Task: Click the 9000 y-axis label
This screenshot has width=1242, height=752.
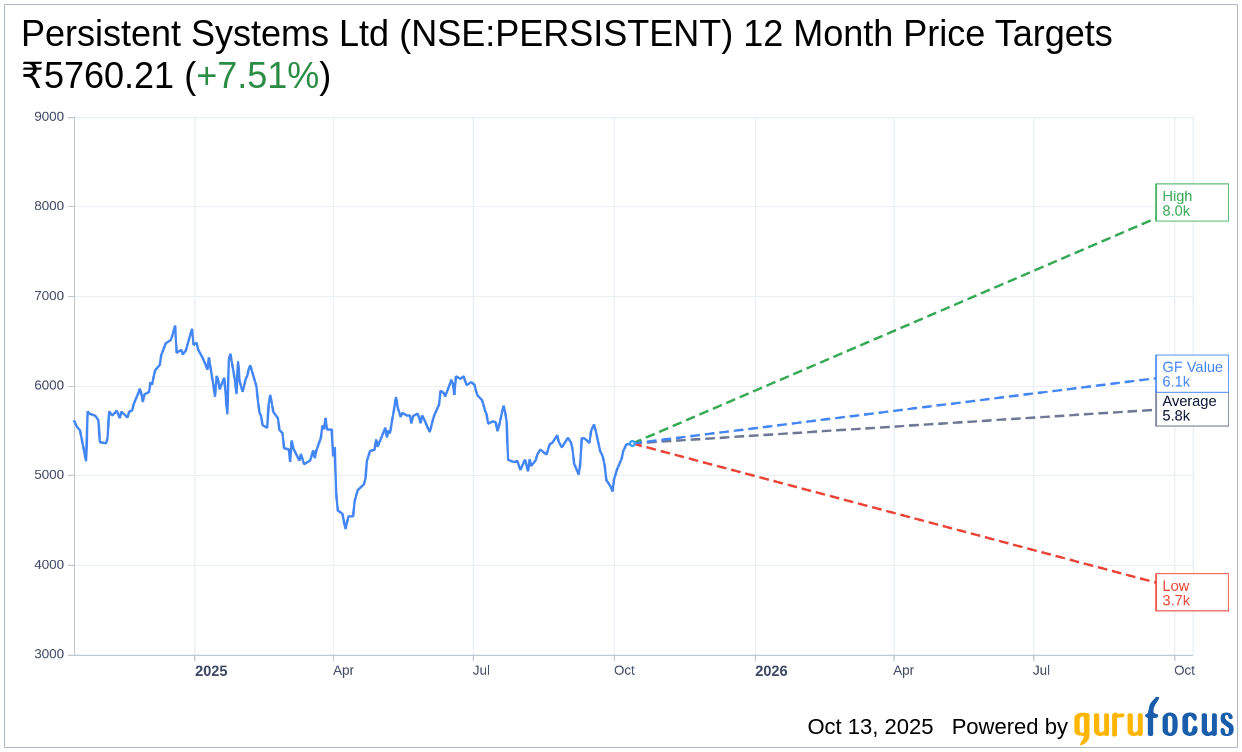Action: coord(49,117)
